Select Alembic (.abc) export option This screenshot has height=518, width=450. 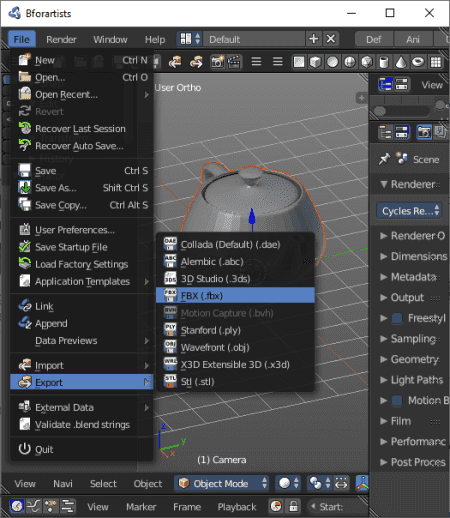tap(235, 261)
